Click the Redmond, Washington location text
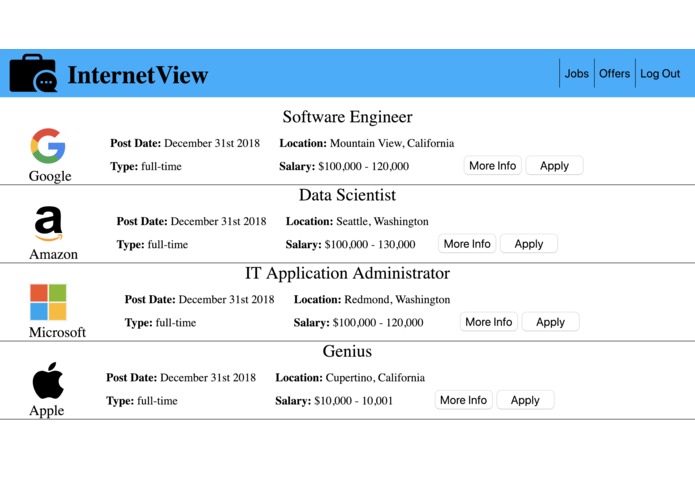Viewport: 695px width, 494px height. [x=397, y=300]
